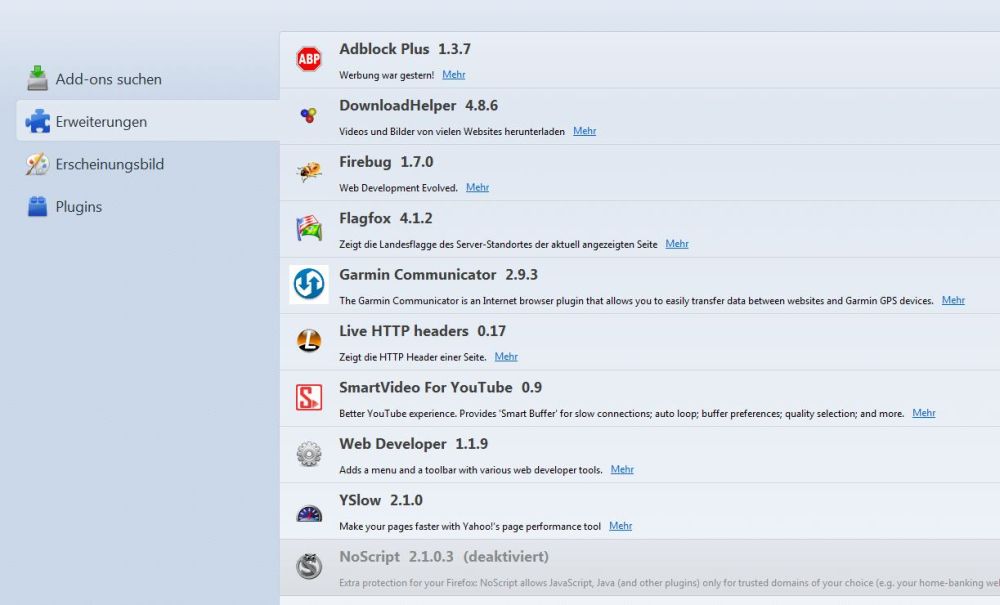1000x605 pixels.
Task: Click the Garmin Communicator blue arrows icon
Action: 309,284
